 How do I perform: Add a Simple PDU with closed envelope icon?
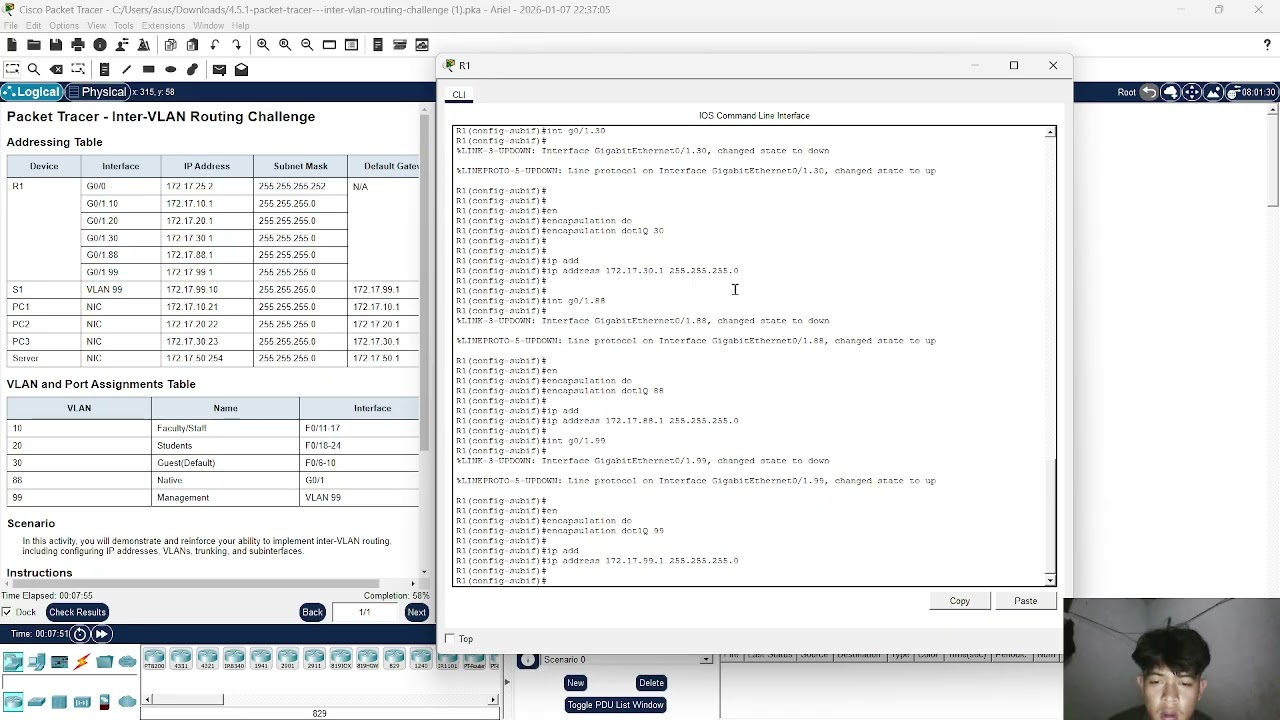coord(219,69)
